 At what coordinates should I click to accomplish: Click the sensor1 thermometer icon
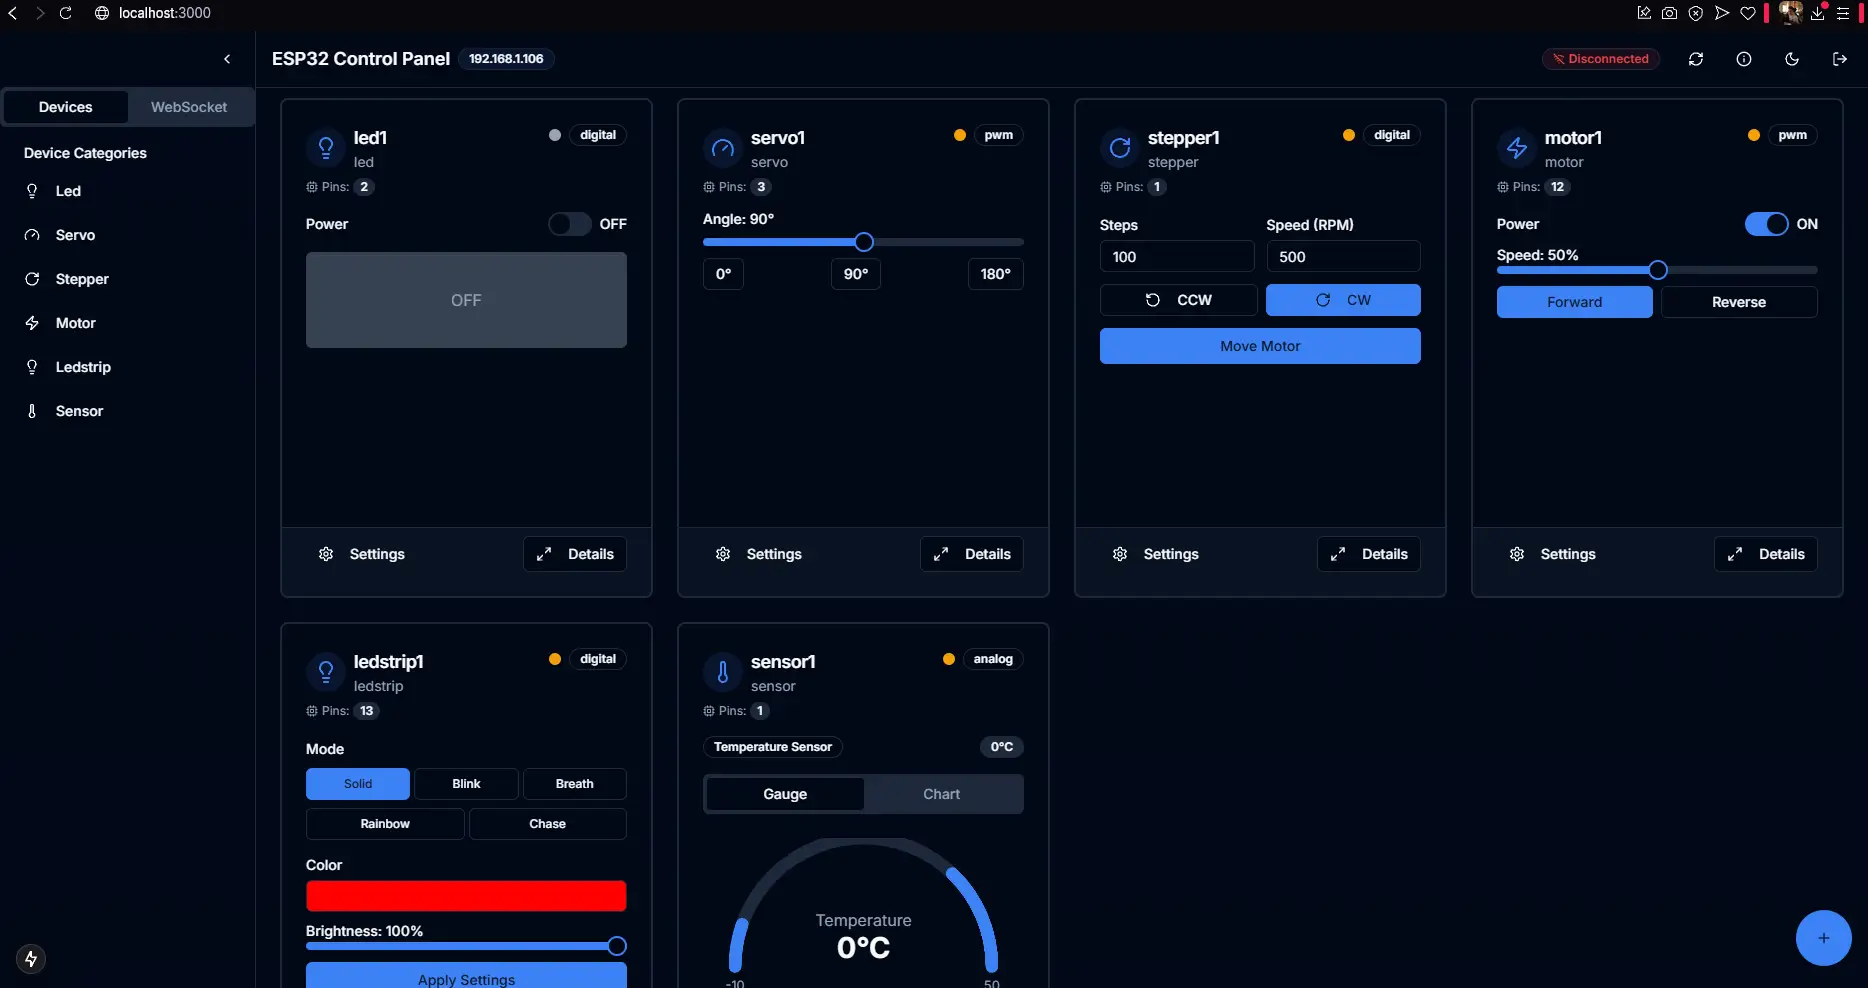point(723,672)
